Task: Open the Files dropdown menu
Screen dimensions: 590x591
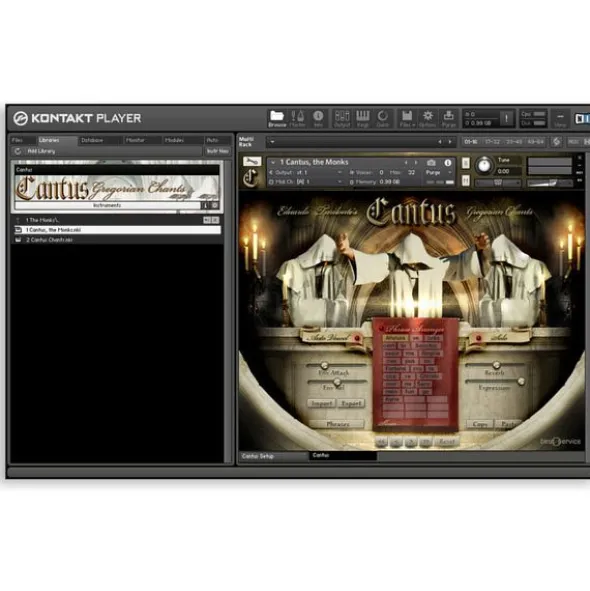Action: pos(407,118)
